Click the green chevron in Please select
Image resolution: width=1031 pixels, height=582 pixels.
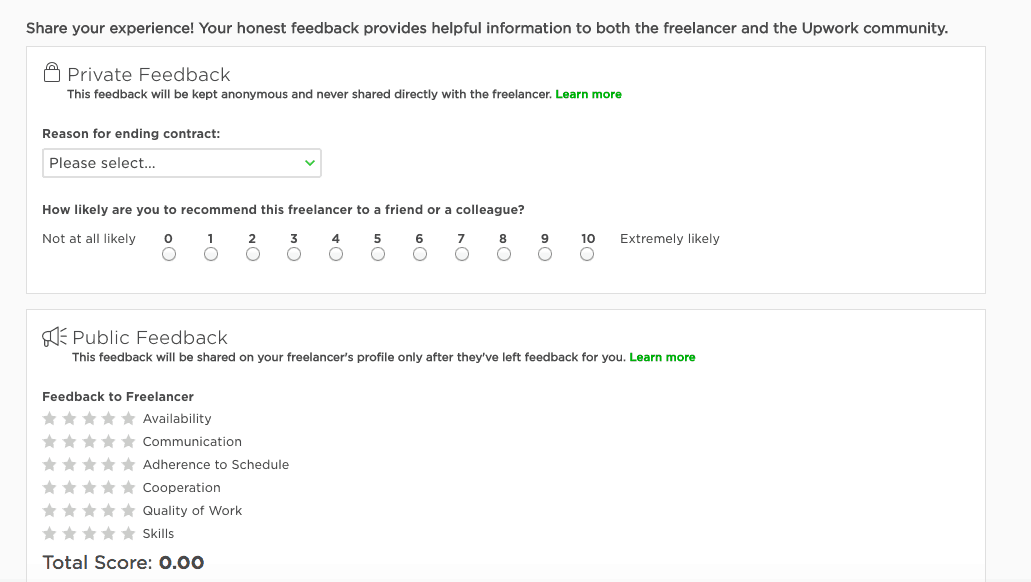[x=310, y=163]
